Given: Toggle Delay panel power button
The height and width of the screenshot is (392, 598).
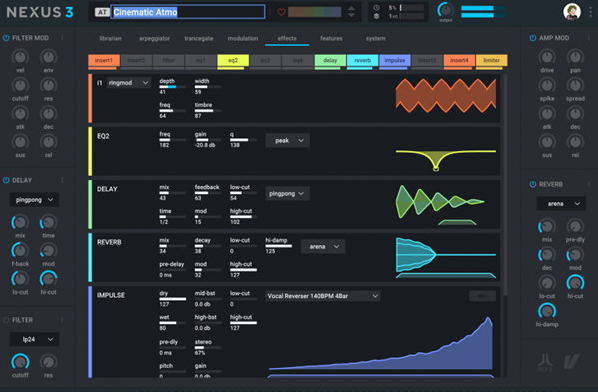Looking at the screenshot, I should [6, 180].
